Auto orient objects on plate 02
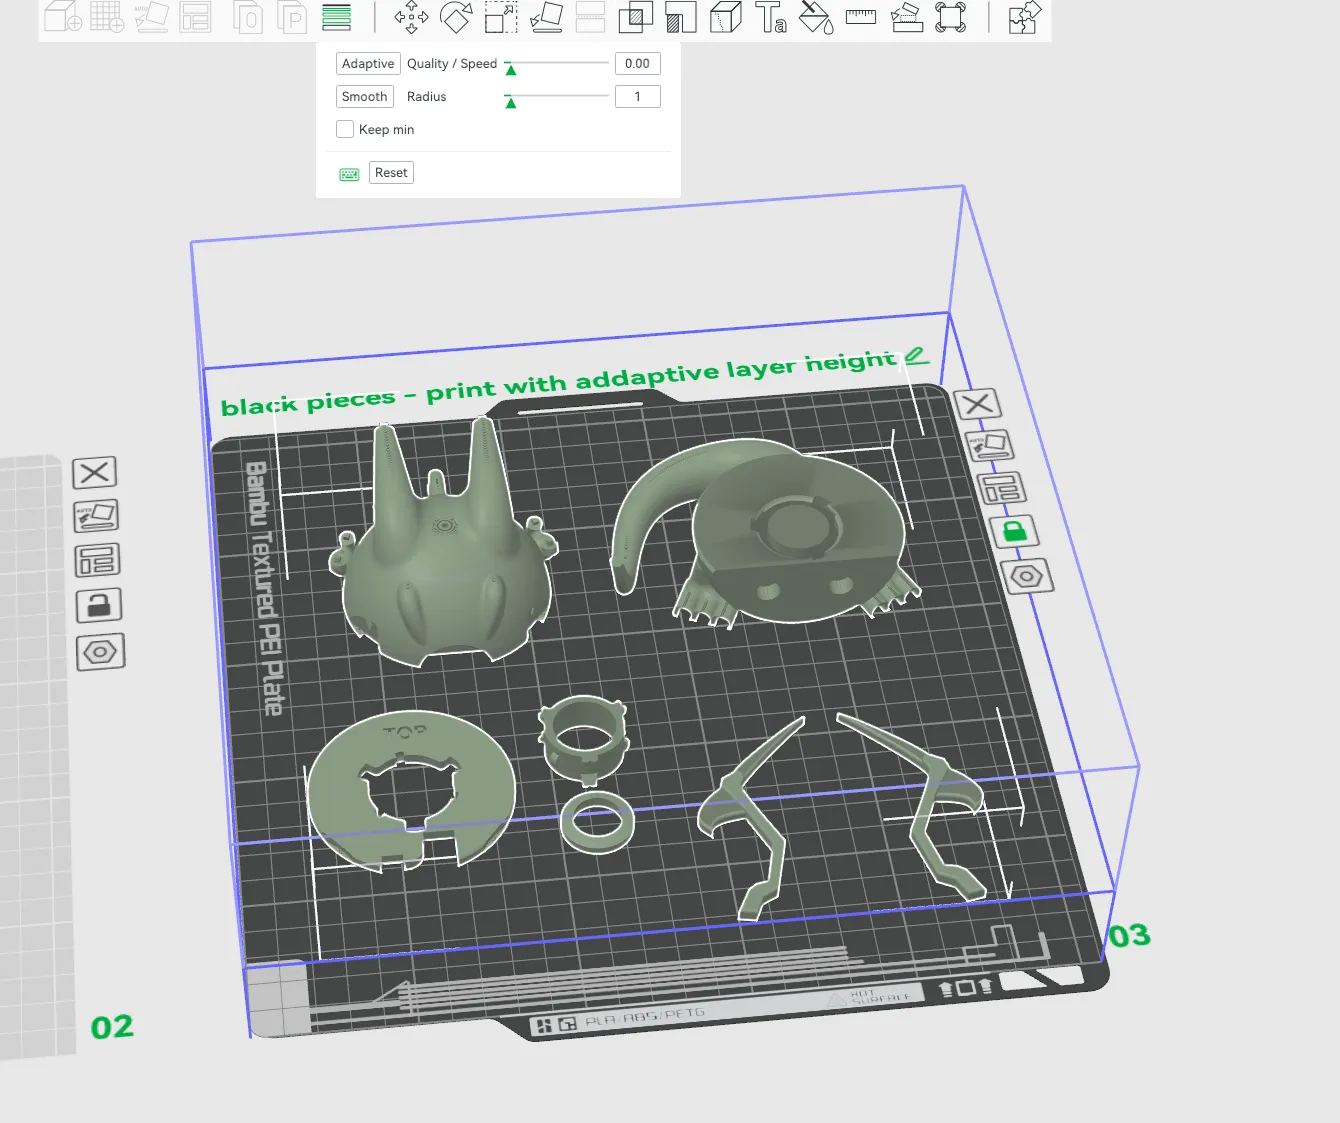The width and height of the screenshot is (1340, 1123). click(x=96, y=516)
